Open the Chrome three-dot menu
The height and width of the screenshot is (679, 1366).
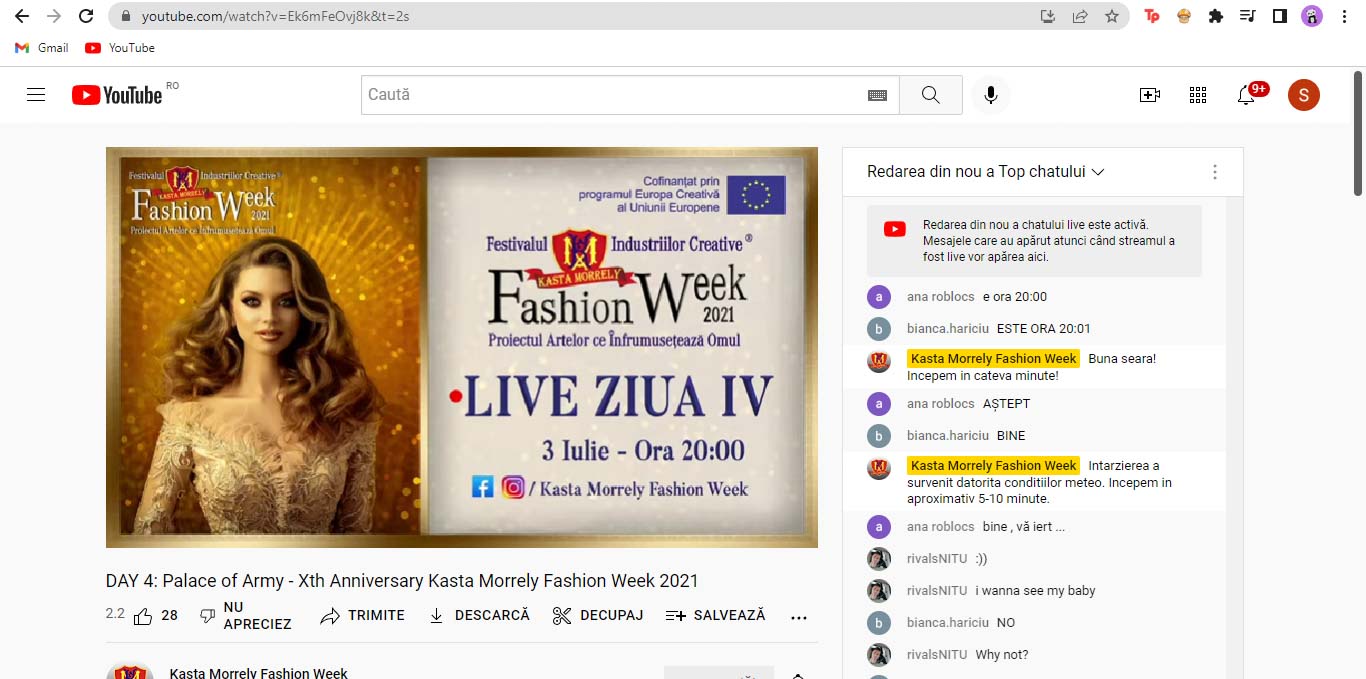click(1343, 16)
